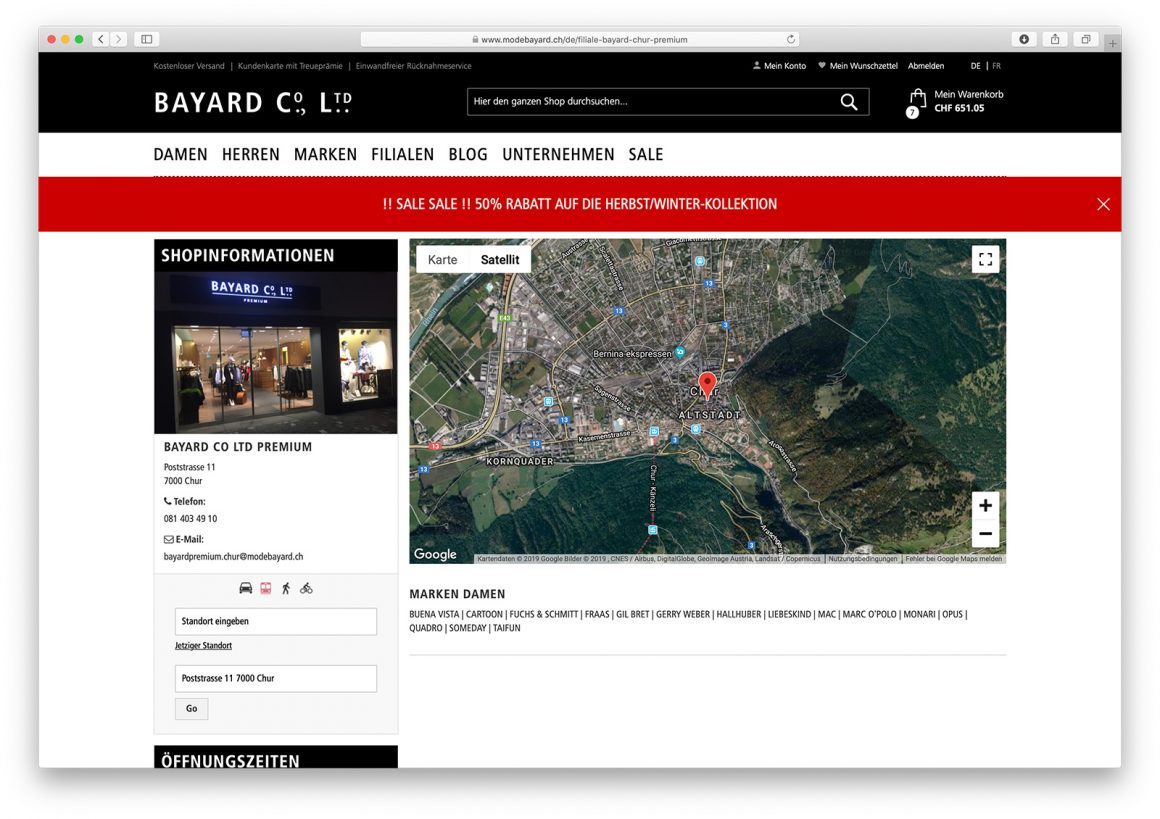Click Fehler bei Google Maps melden
The height and width of the screenshot is (819, 1160).
click(x=954, y=559)
